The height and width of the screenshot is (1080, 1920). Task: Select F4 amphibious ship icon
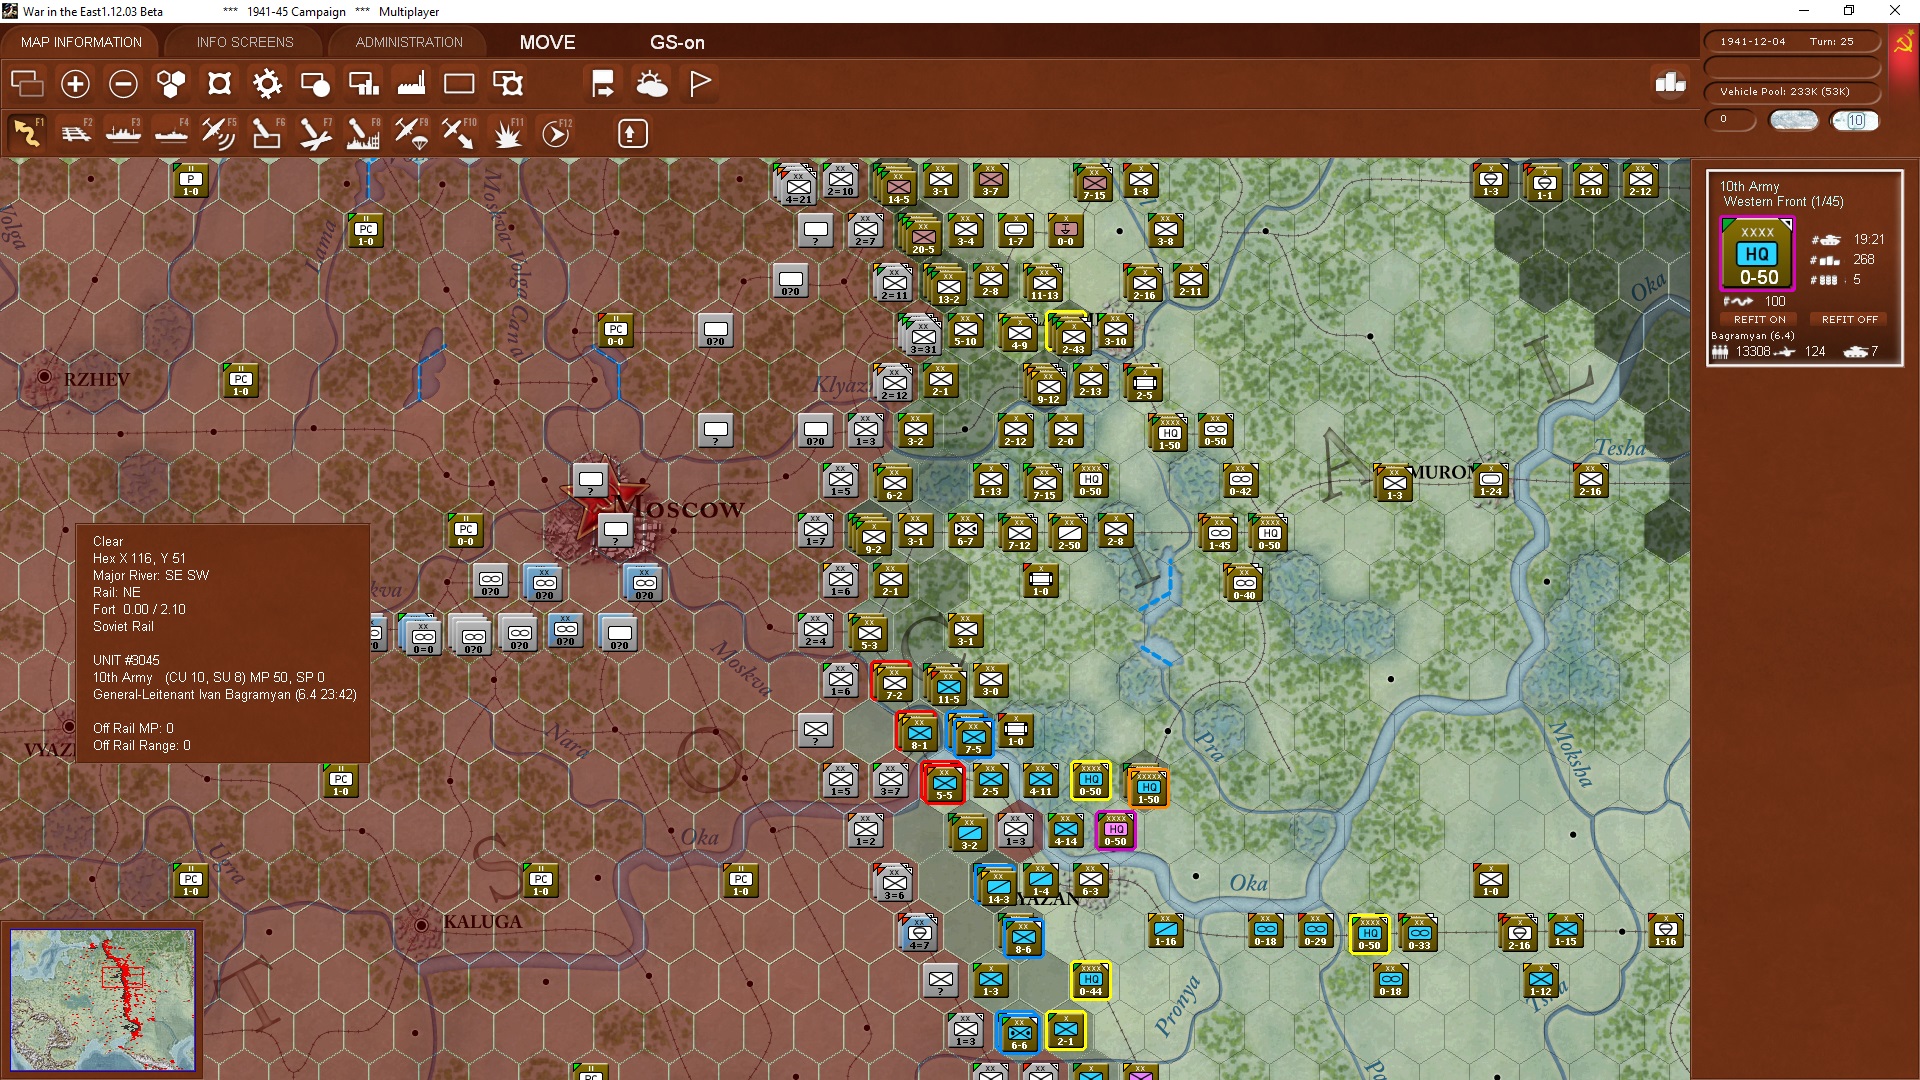pyautogui.click(x=172, y=133)
